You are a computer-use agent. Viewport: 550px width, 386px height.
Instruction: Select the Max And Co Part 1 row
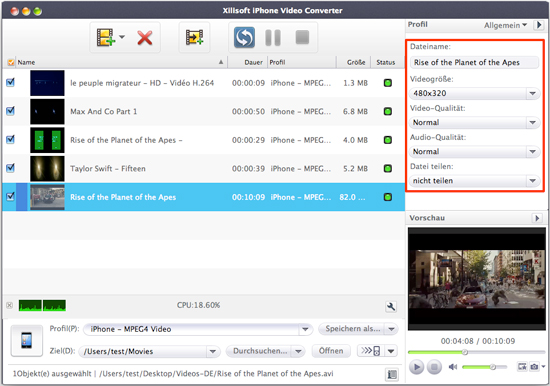203,112
